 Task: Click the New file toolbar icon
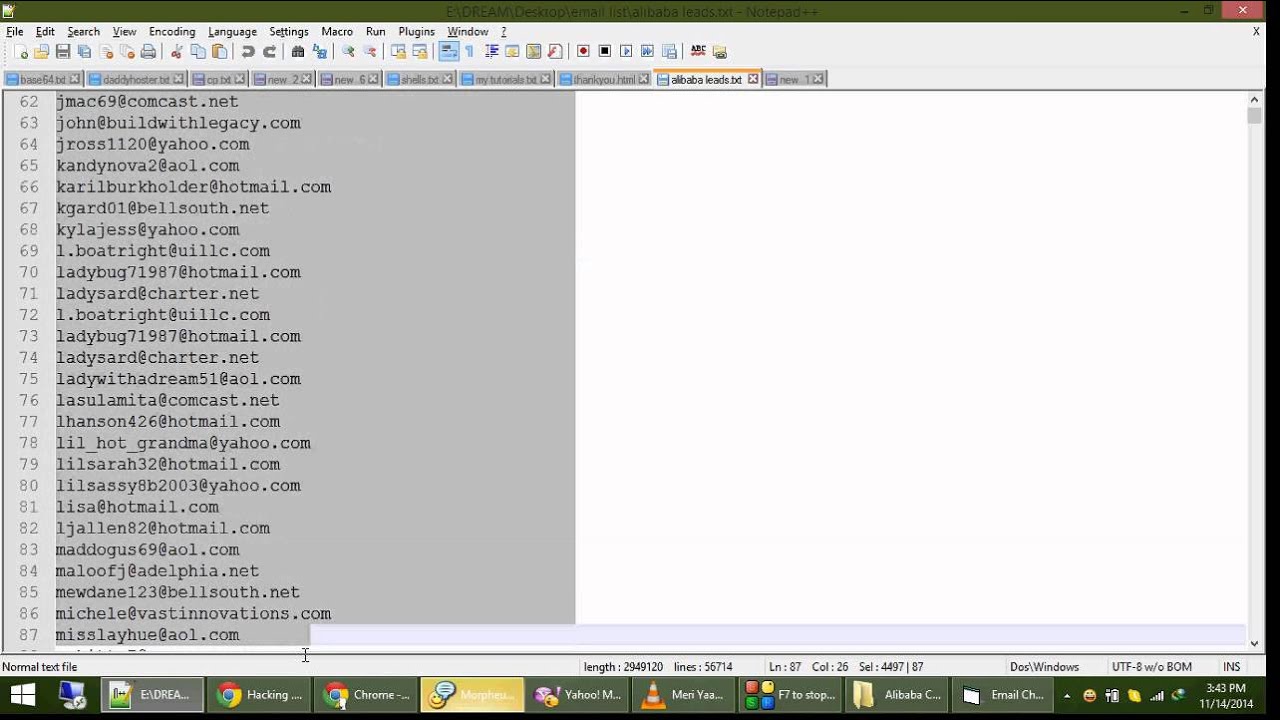pyautogui.click(x=20, y=52)
